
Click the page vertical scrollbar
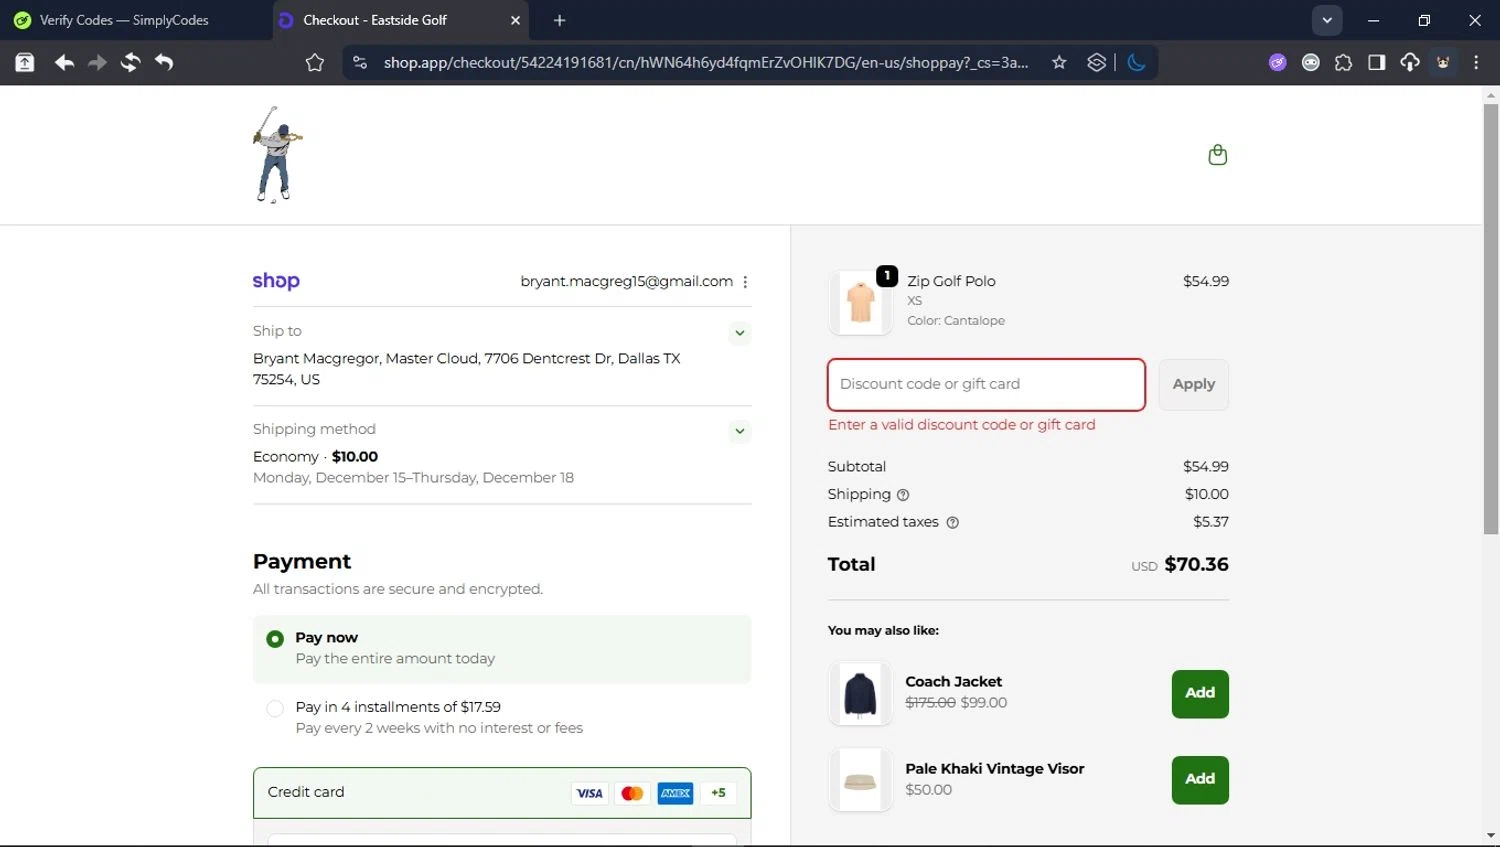pyautogui.click(x=1491, y=320)
